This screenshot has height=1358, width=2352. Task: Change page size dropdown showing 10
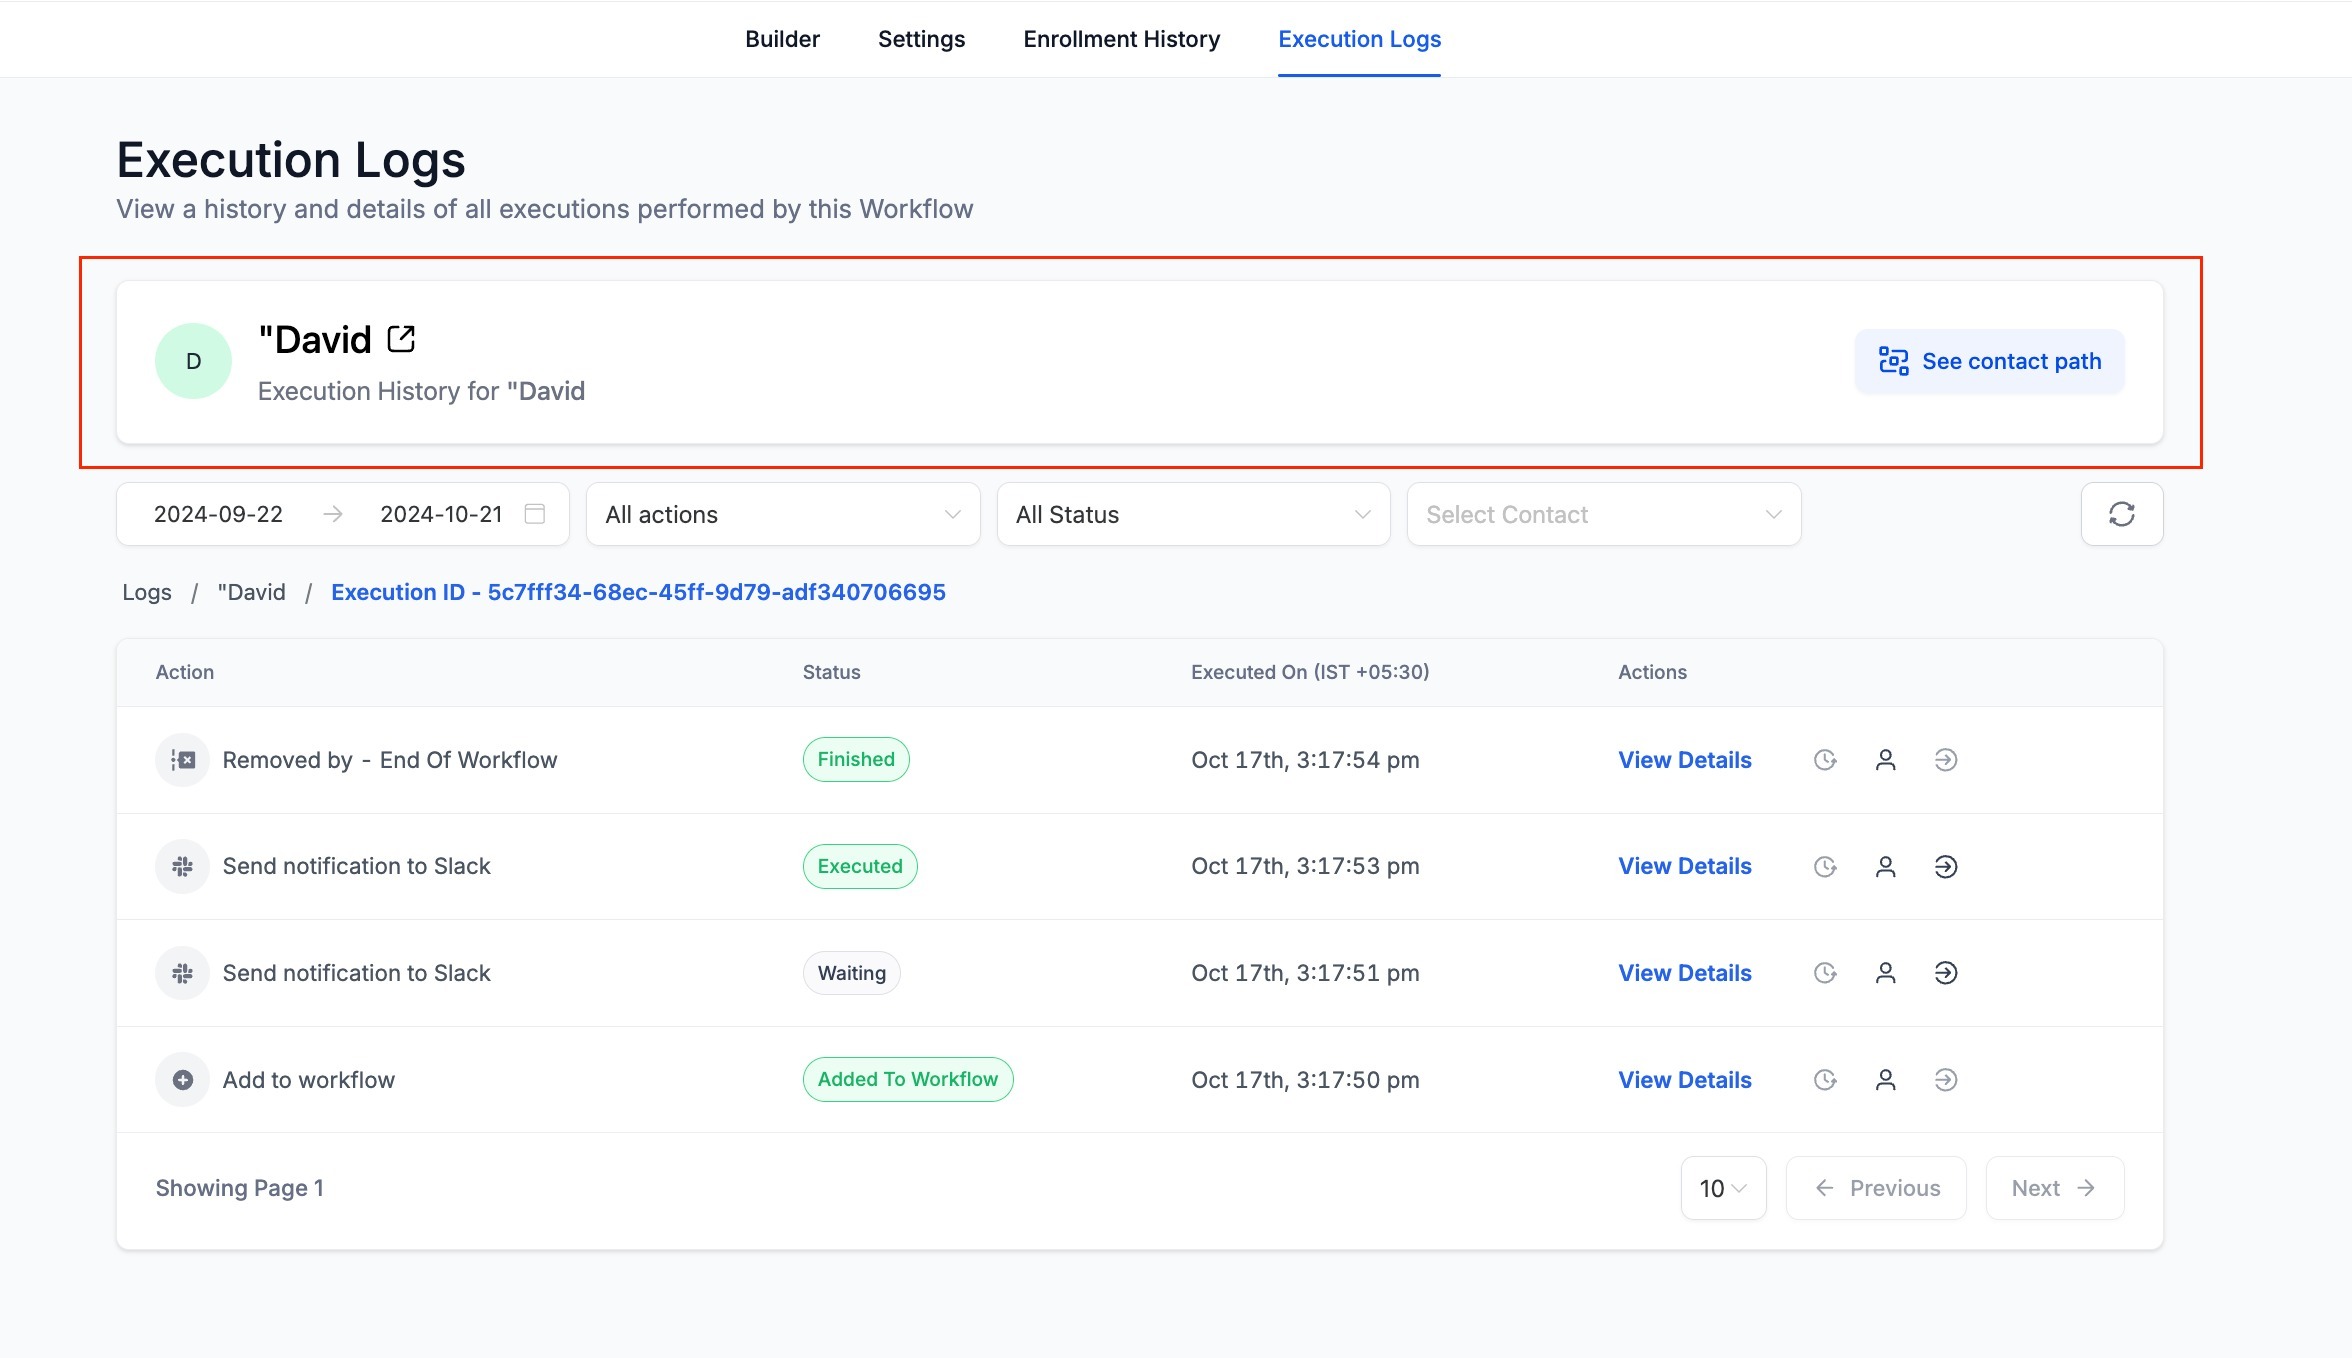pos(1722,1188)
